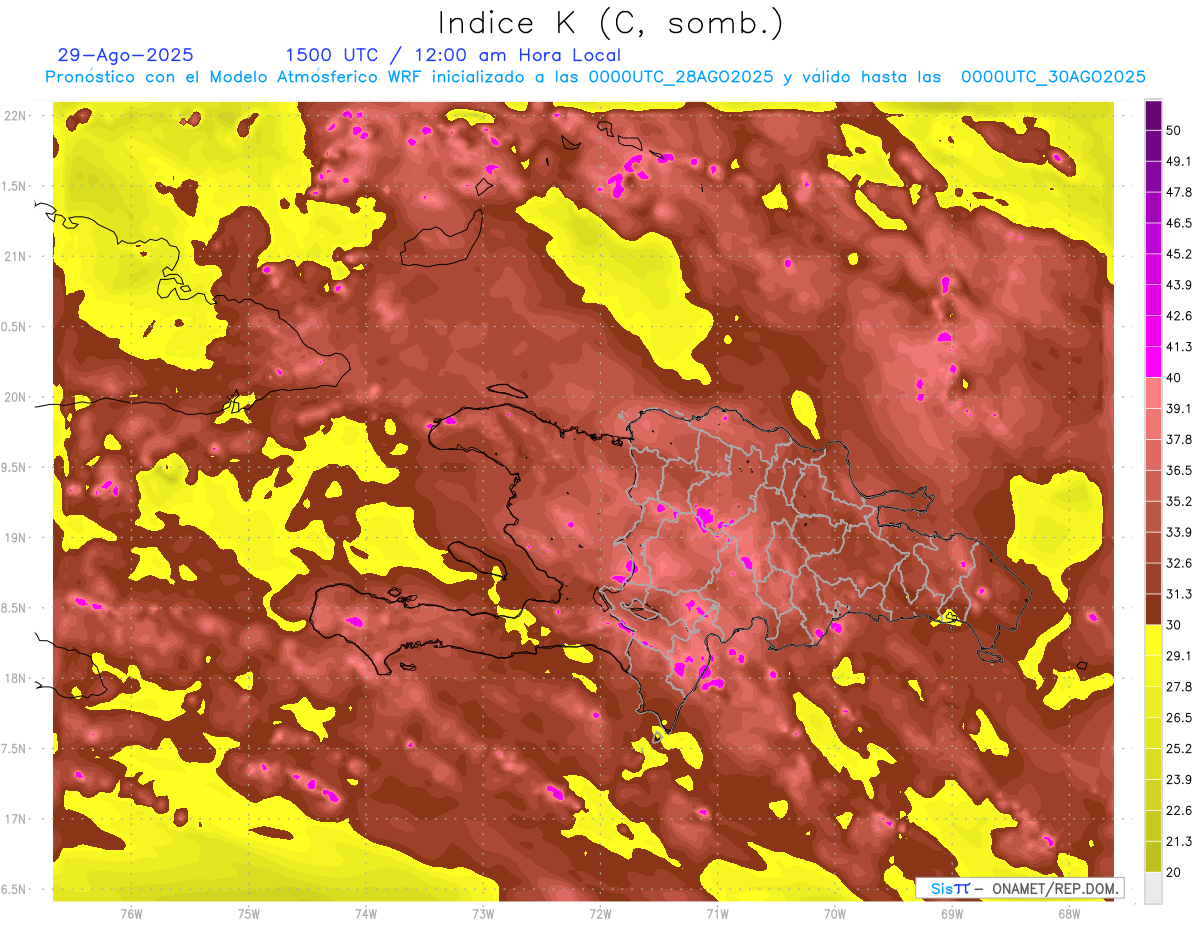Screen dimensions: 1200x927
Task: Click the 'SisTT - ONAMET/REP.DOM.' credit box
Action: tap(1019, 888)
